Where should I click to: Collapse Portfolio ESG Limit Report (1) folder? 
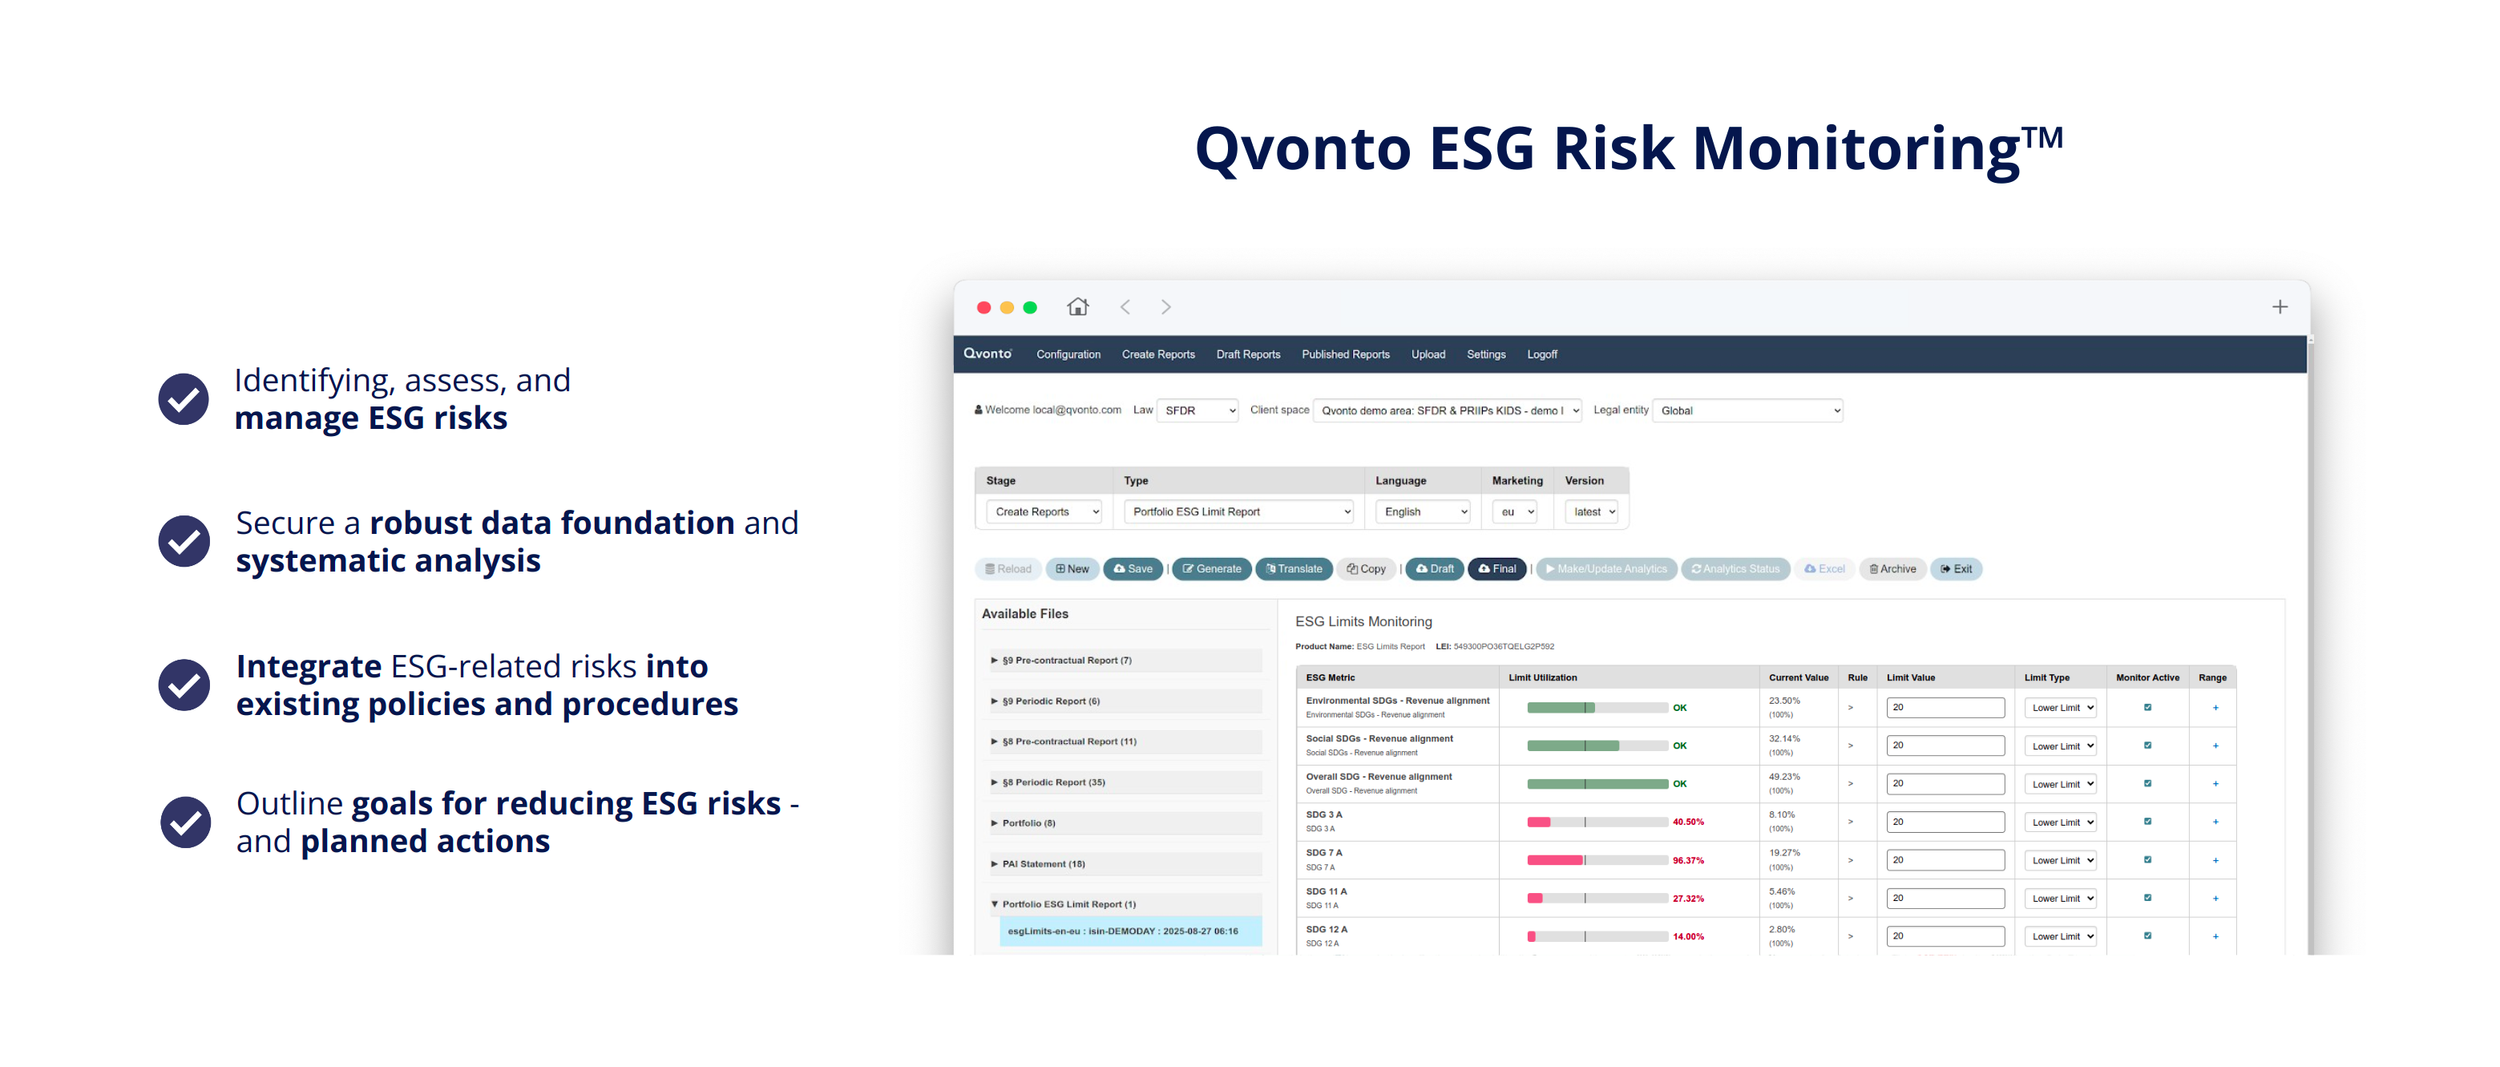[x=1125, y=904]
